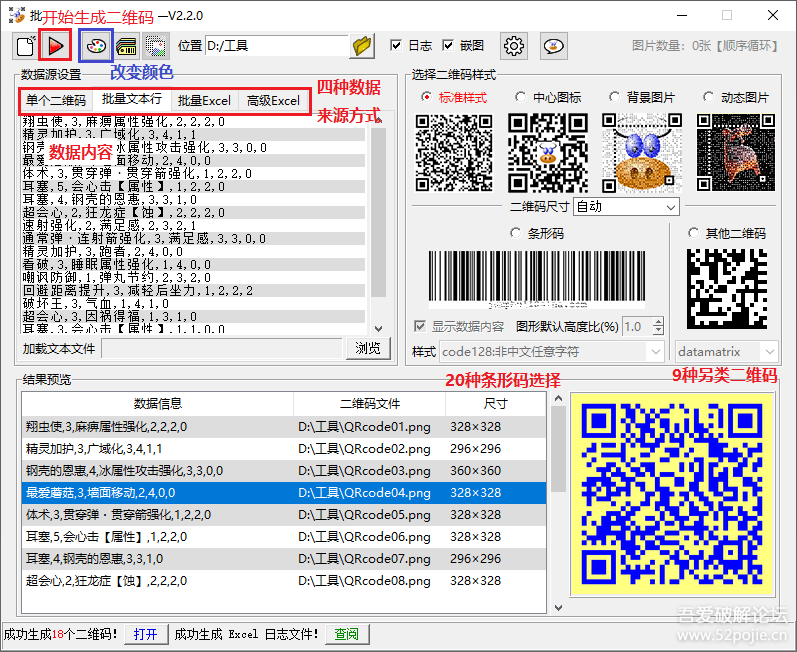Click the 尺寸 column header
The image size is (797, 652).
(x=496, y=403)
